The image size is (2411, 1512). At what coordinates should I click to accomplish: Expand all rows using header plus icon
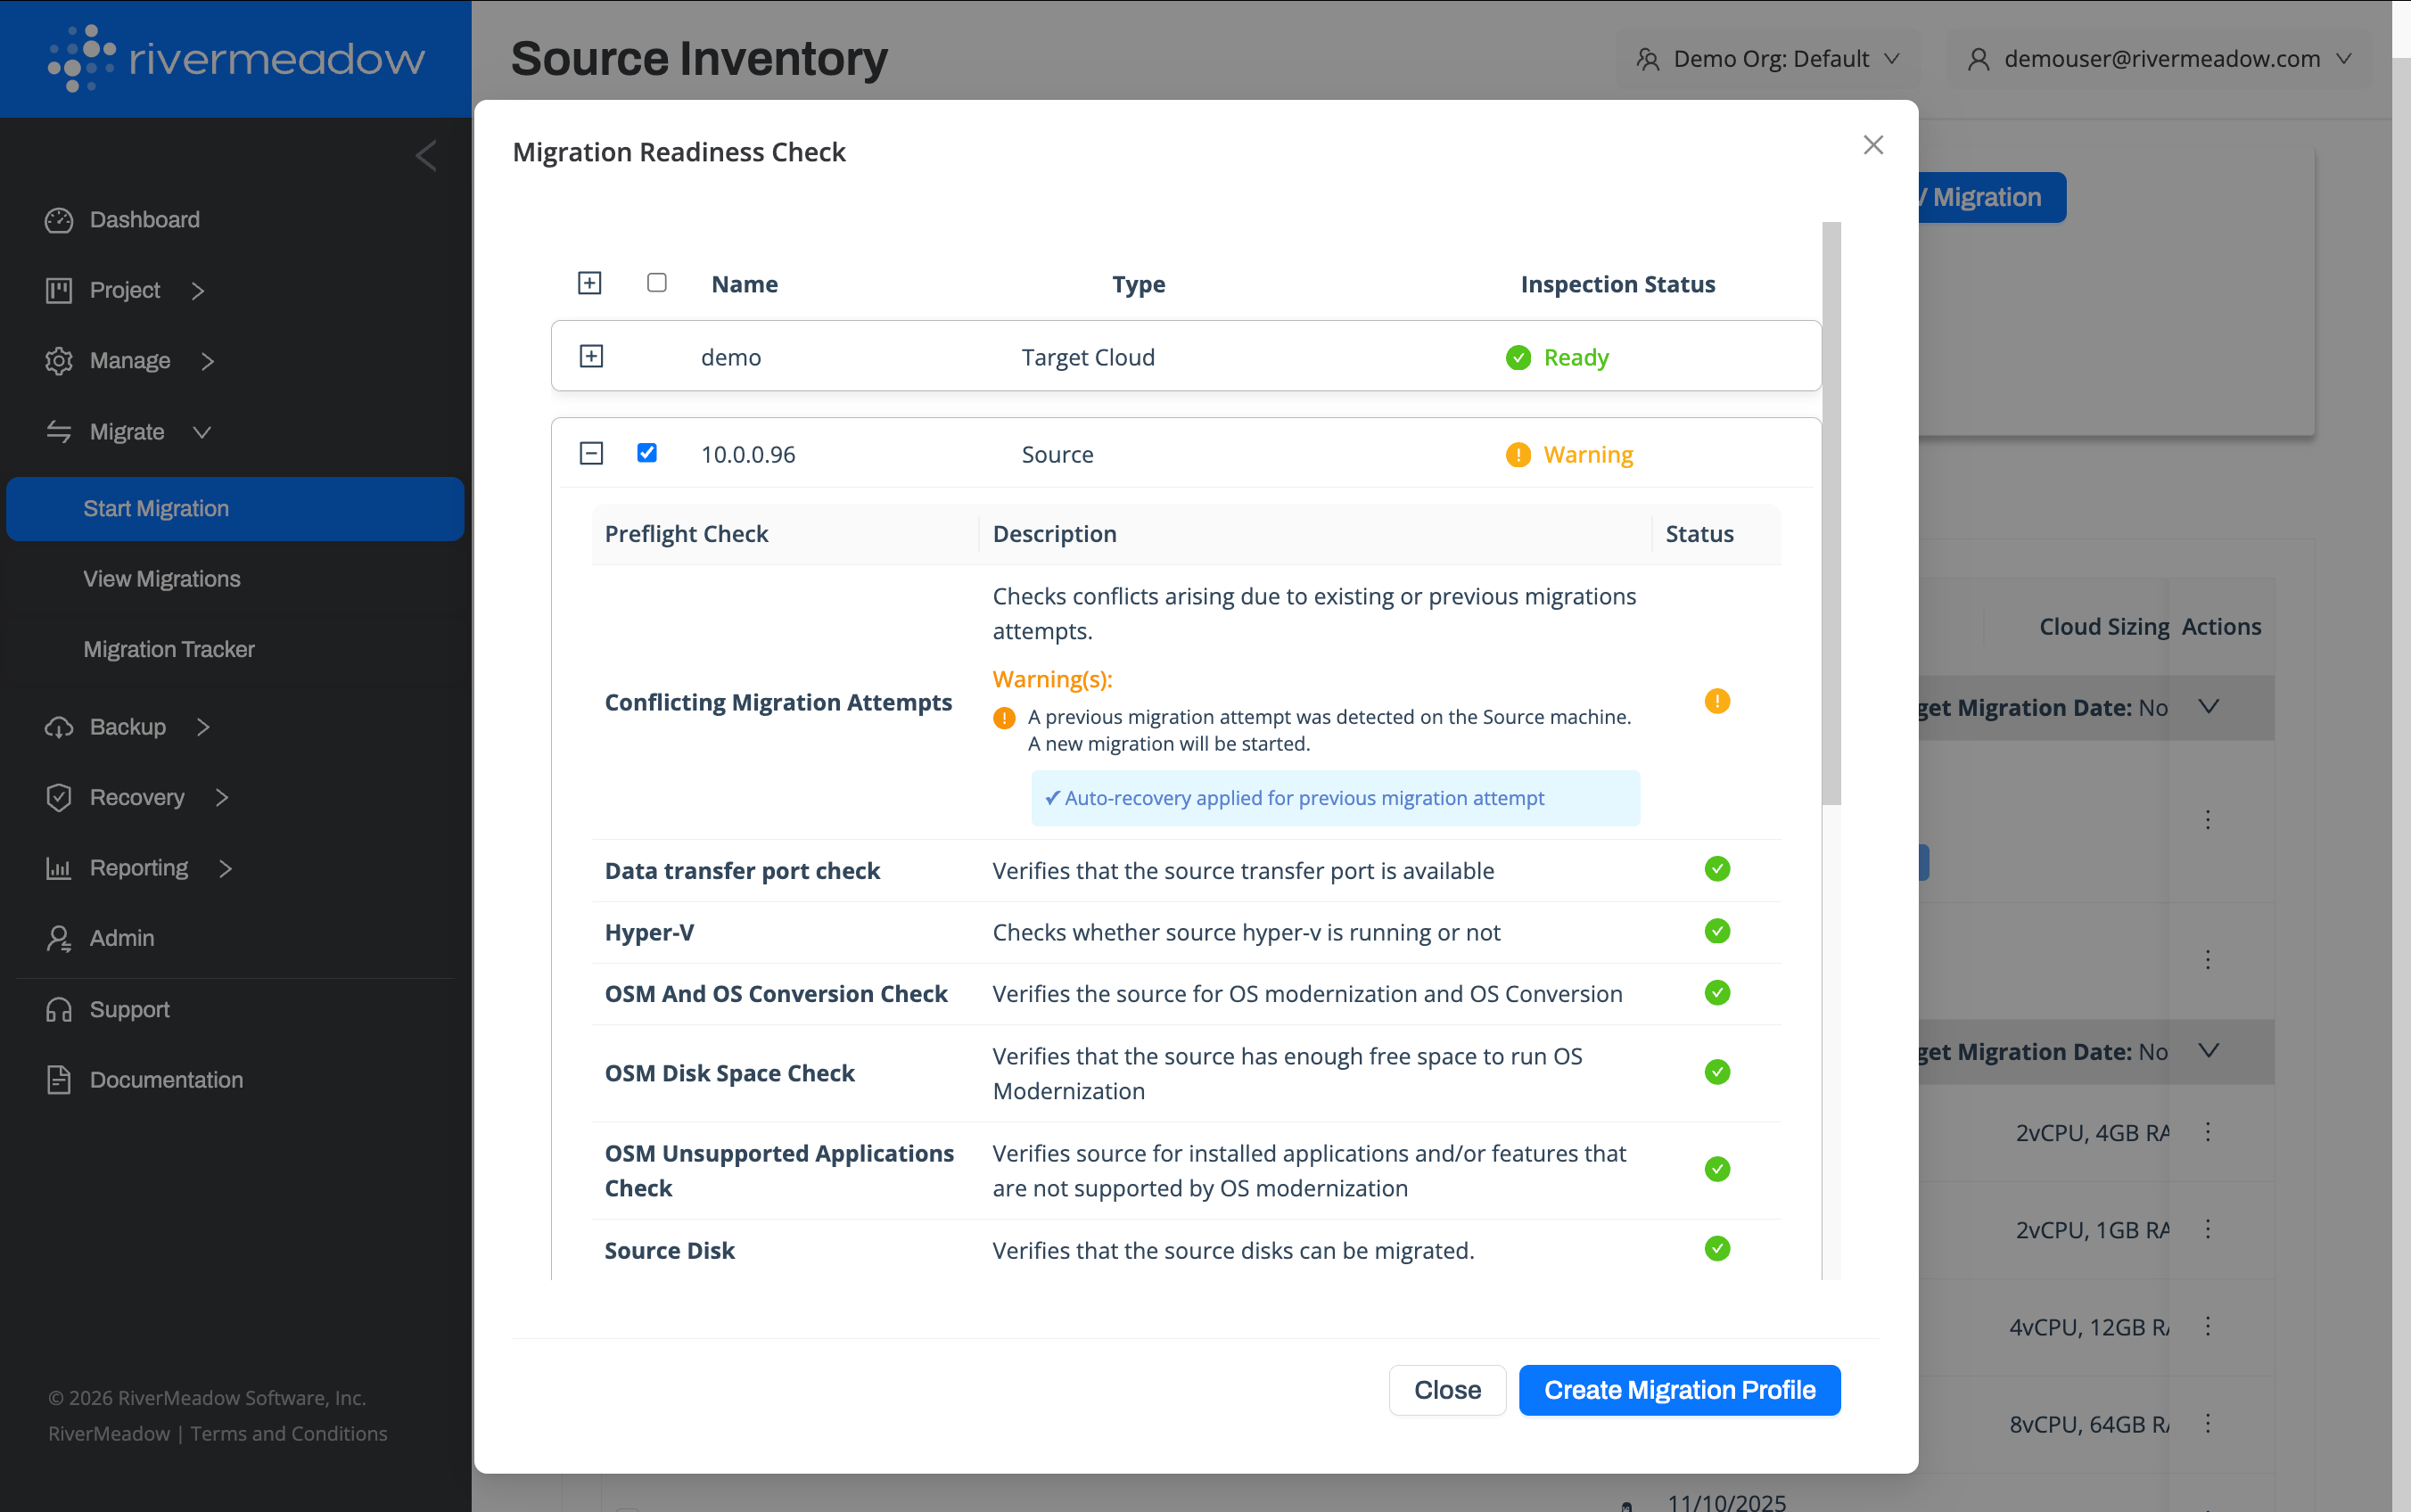589,283
